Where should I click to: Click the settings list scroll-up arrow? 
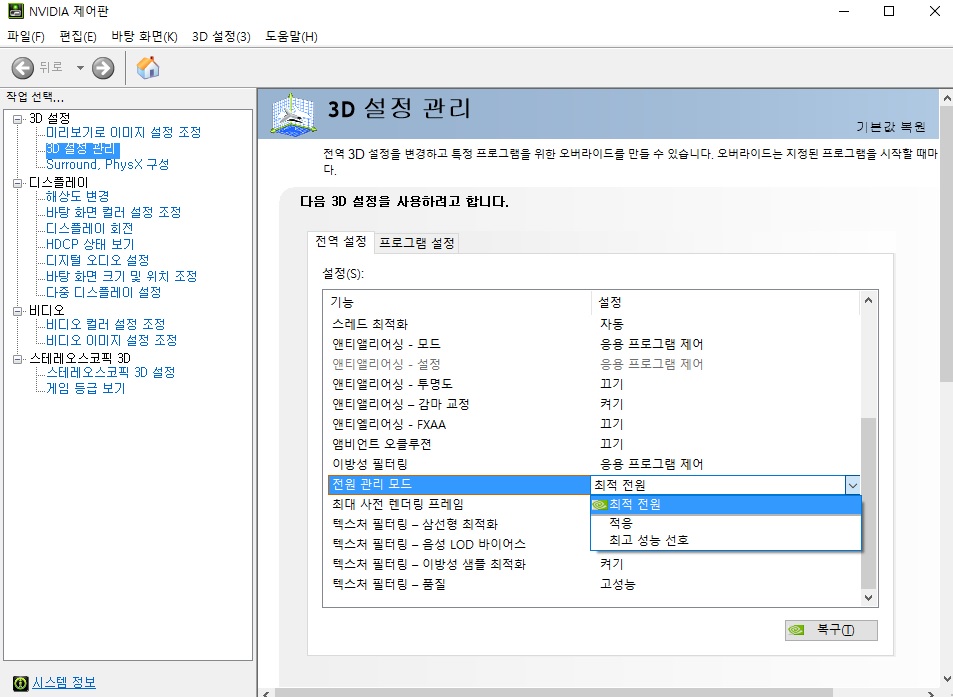pyautogui.click(x=869, y=300)
